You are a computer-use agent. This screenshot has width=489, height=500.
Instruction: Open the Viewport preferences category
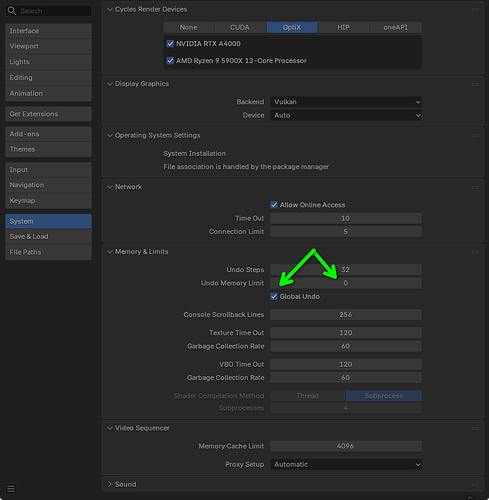[x=48, y=46]
